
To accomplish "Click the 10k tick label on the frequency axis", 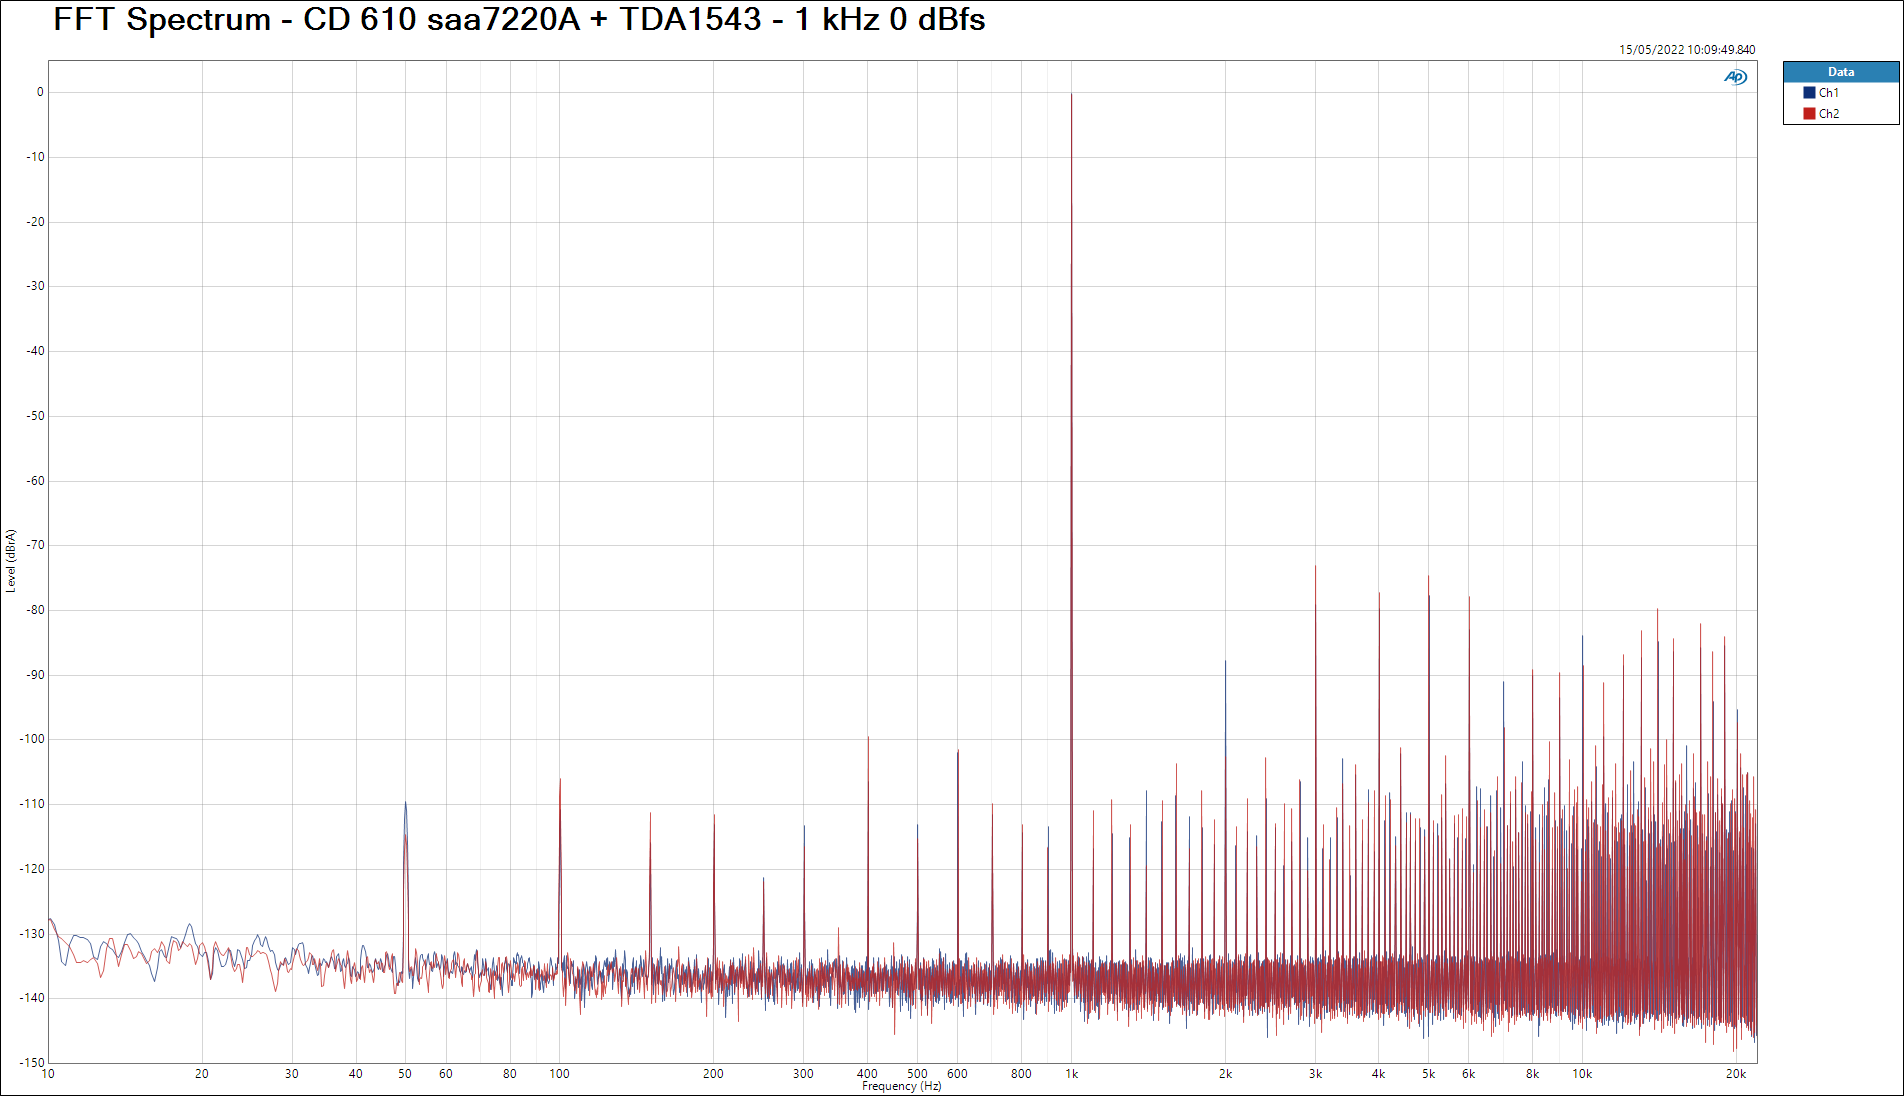I will (x=1581, y=1074).
